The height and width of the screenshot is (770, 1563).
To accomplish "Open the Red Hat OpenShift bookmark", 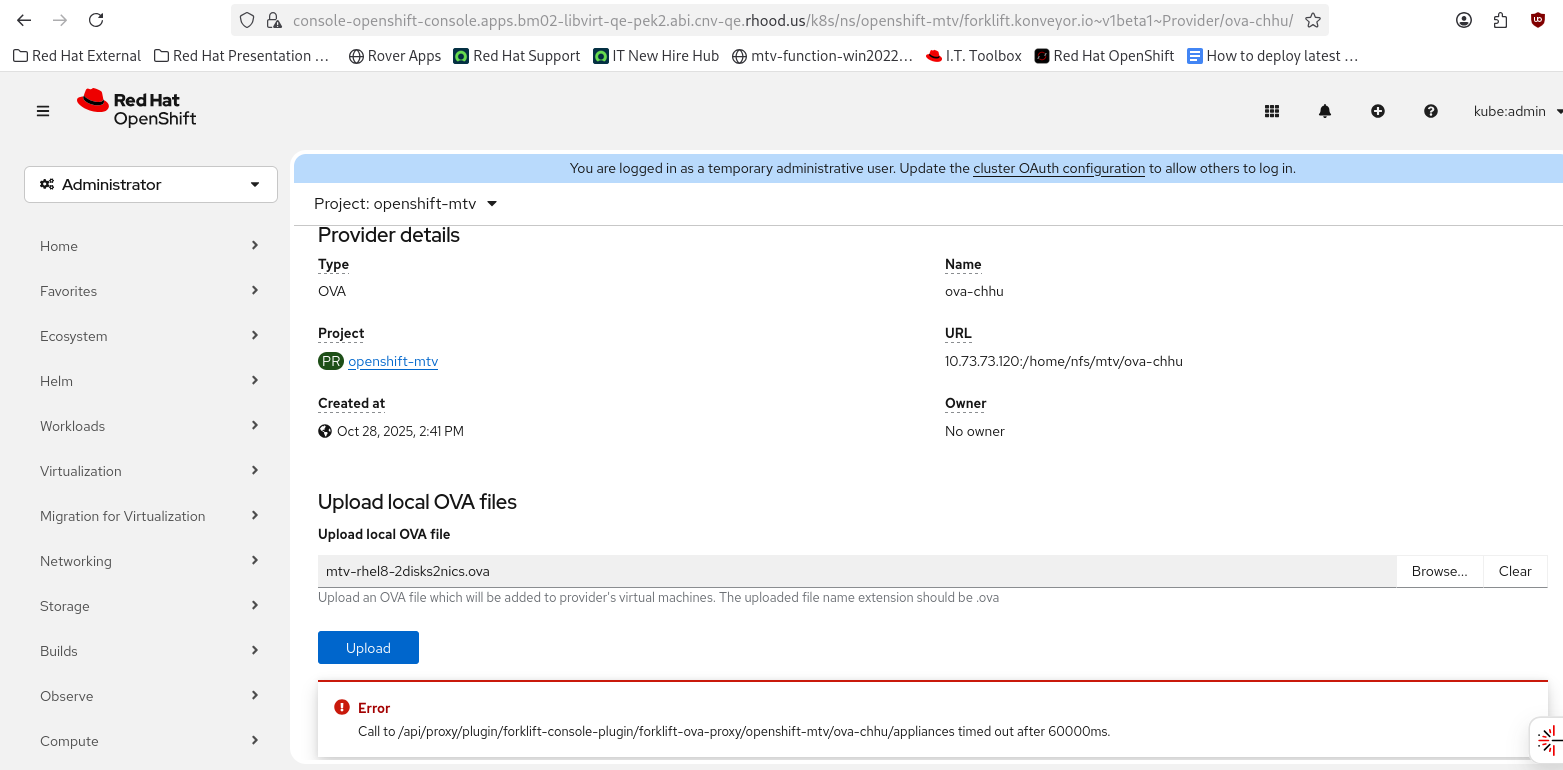I will tap(1104, 56).
